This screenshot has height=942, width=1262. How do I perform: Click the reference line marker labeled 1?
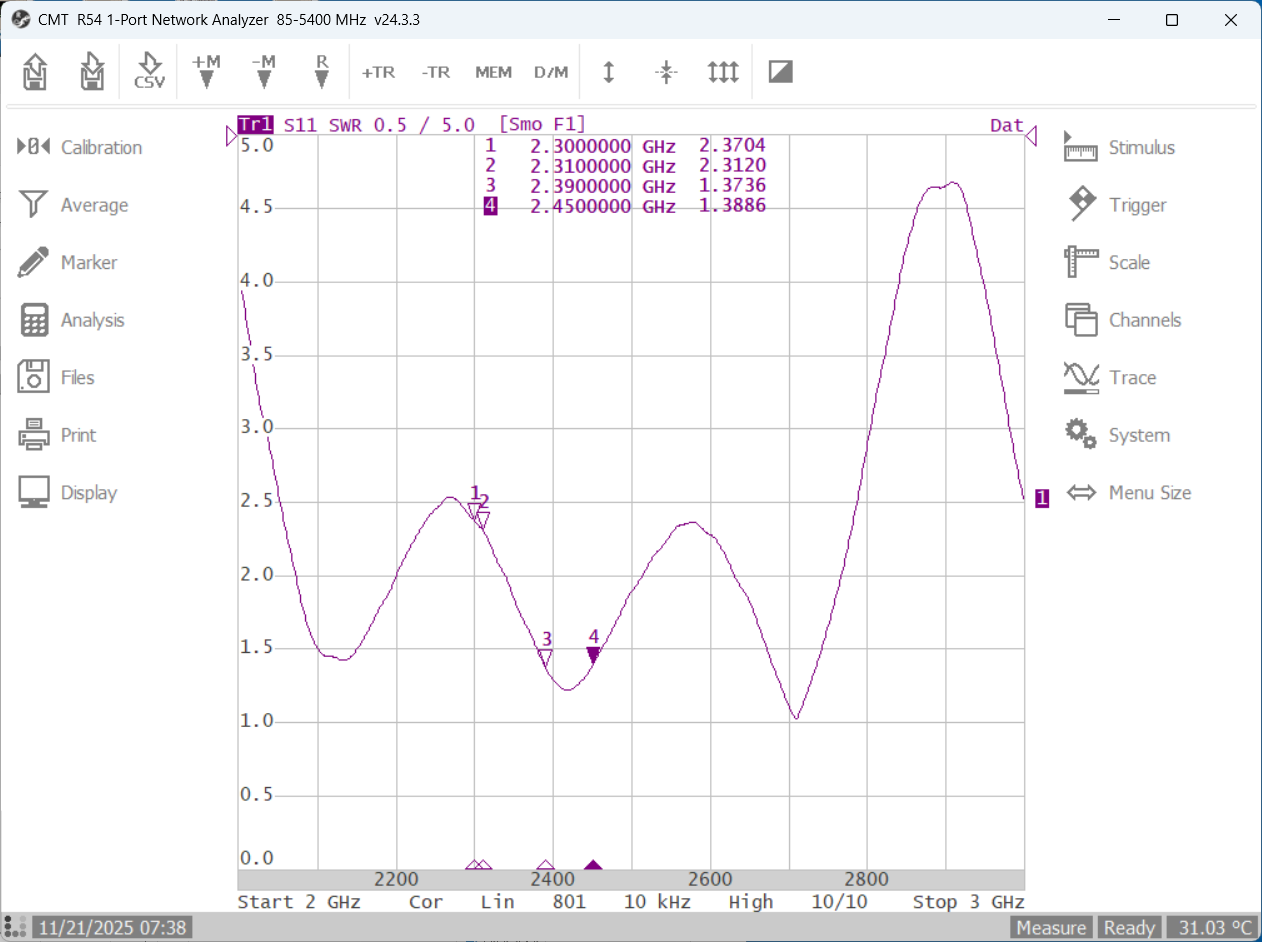click(1042, 498)
